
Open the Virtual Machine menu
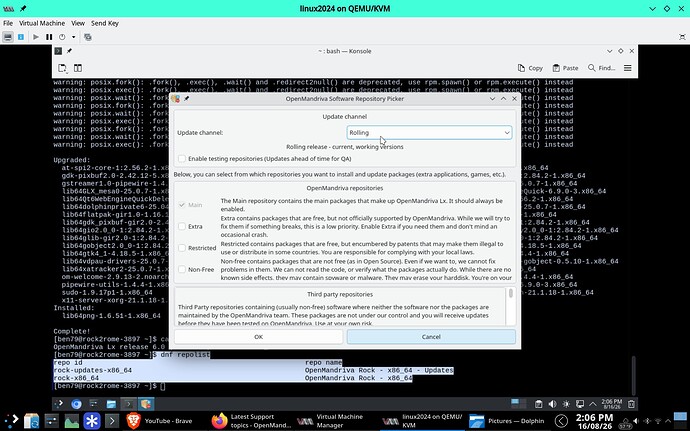click(42, 23)
